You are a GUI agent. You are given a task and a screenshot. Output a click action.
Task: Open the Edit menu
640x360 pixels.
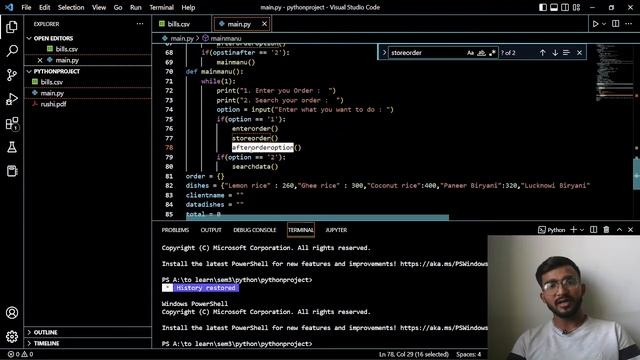pyautogui.click(x=44, y=7)
